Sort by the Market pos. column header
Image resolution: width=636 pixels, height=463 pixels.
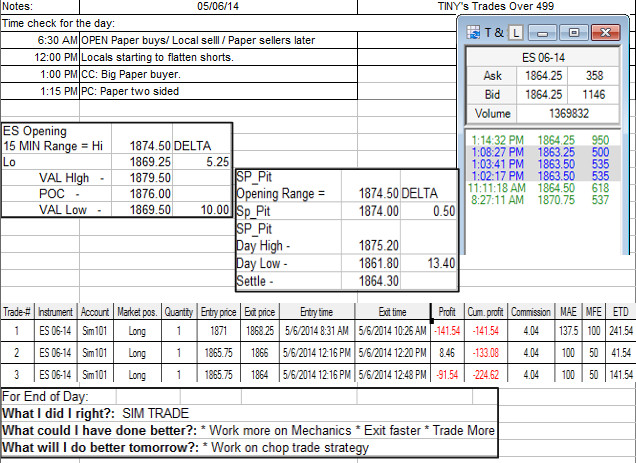[137, 312]
